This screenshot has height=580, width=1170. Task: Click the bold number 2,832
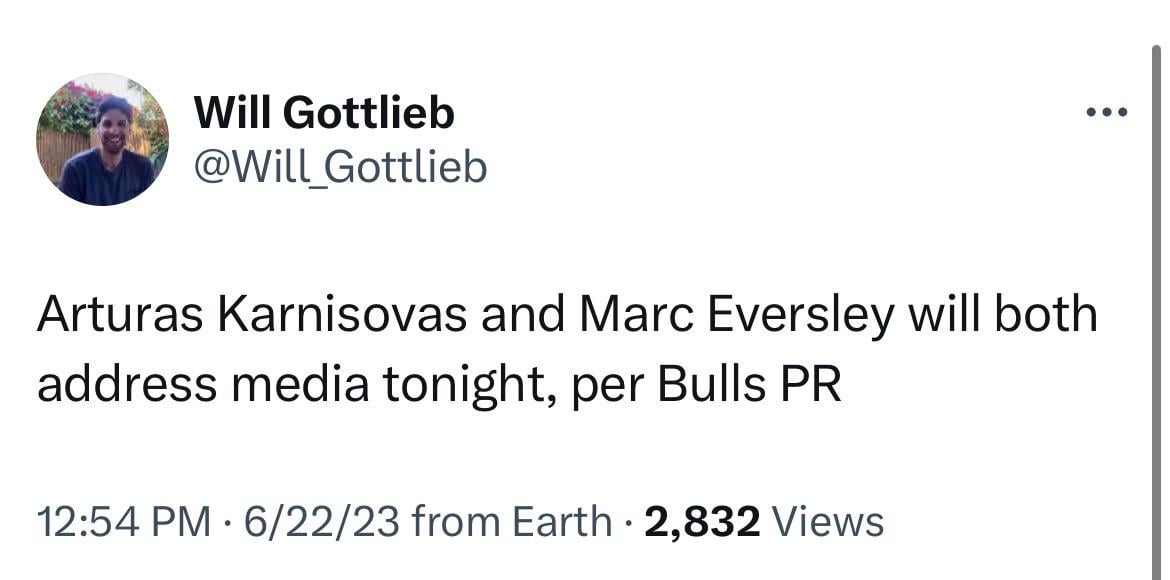click(x=702, y=521)
